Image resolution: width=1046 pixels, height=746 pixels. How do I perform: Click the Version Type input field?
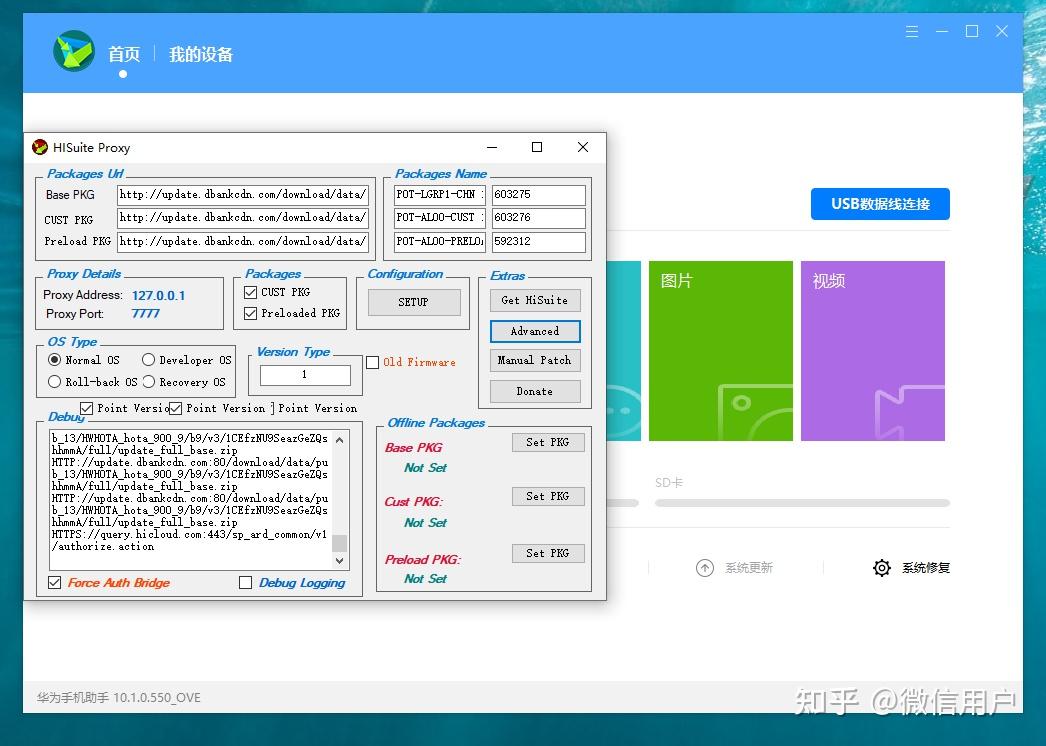[x=305, y=374]
